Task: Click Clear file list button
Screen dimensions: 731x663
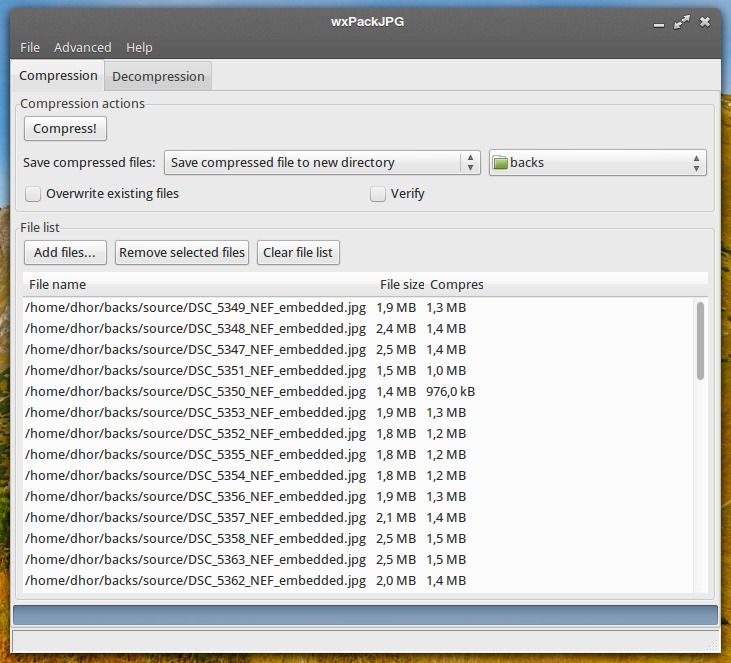Action: [x=298, y=253]
